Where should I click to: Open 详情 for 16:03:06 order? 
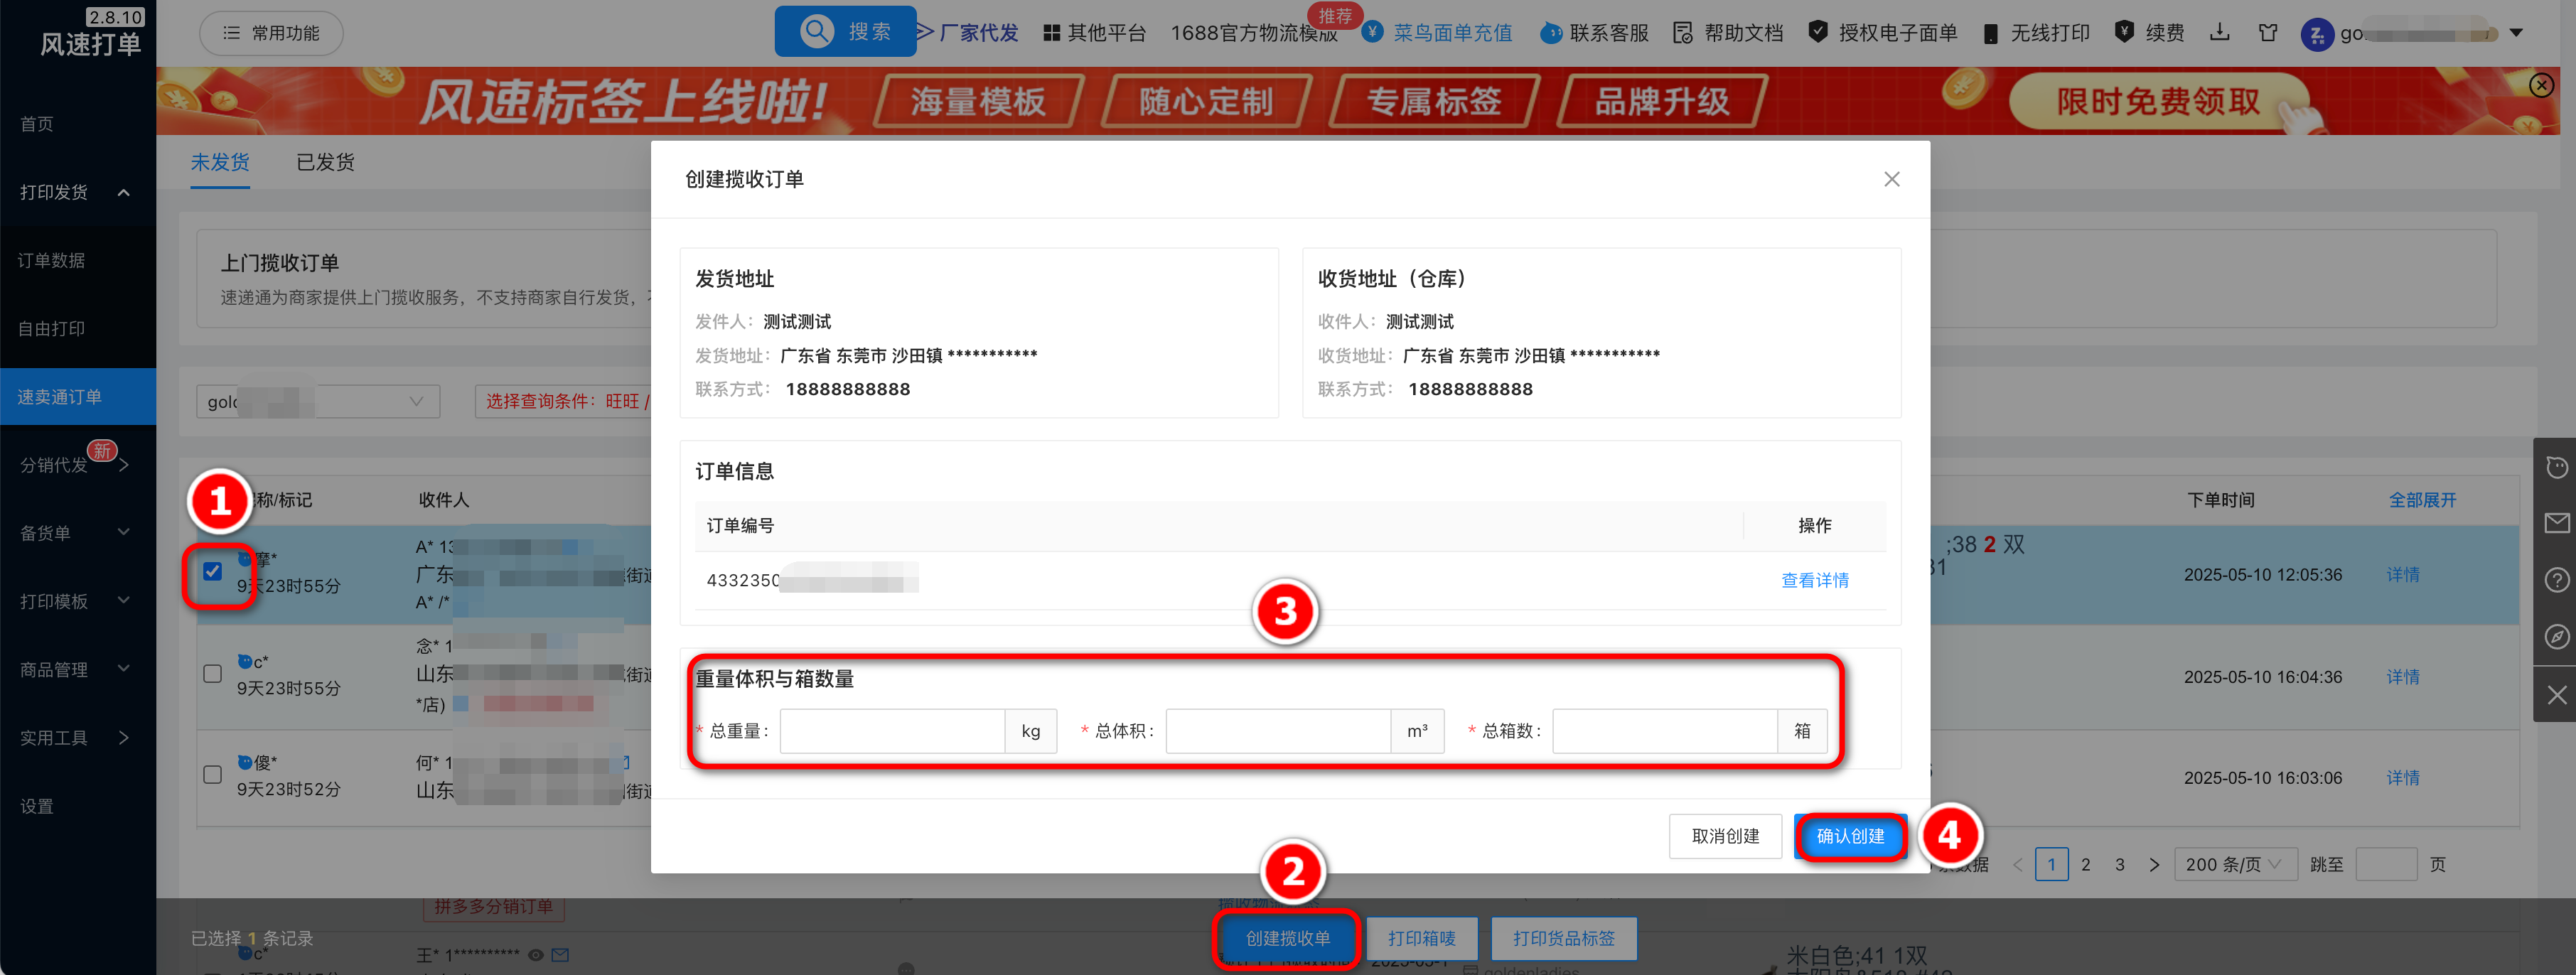[2403, 777]
